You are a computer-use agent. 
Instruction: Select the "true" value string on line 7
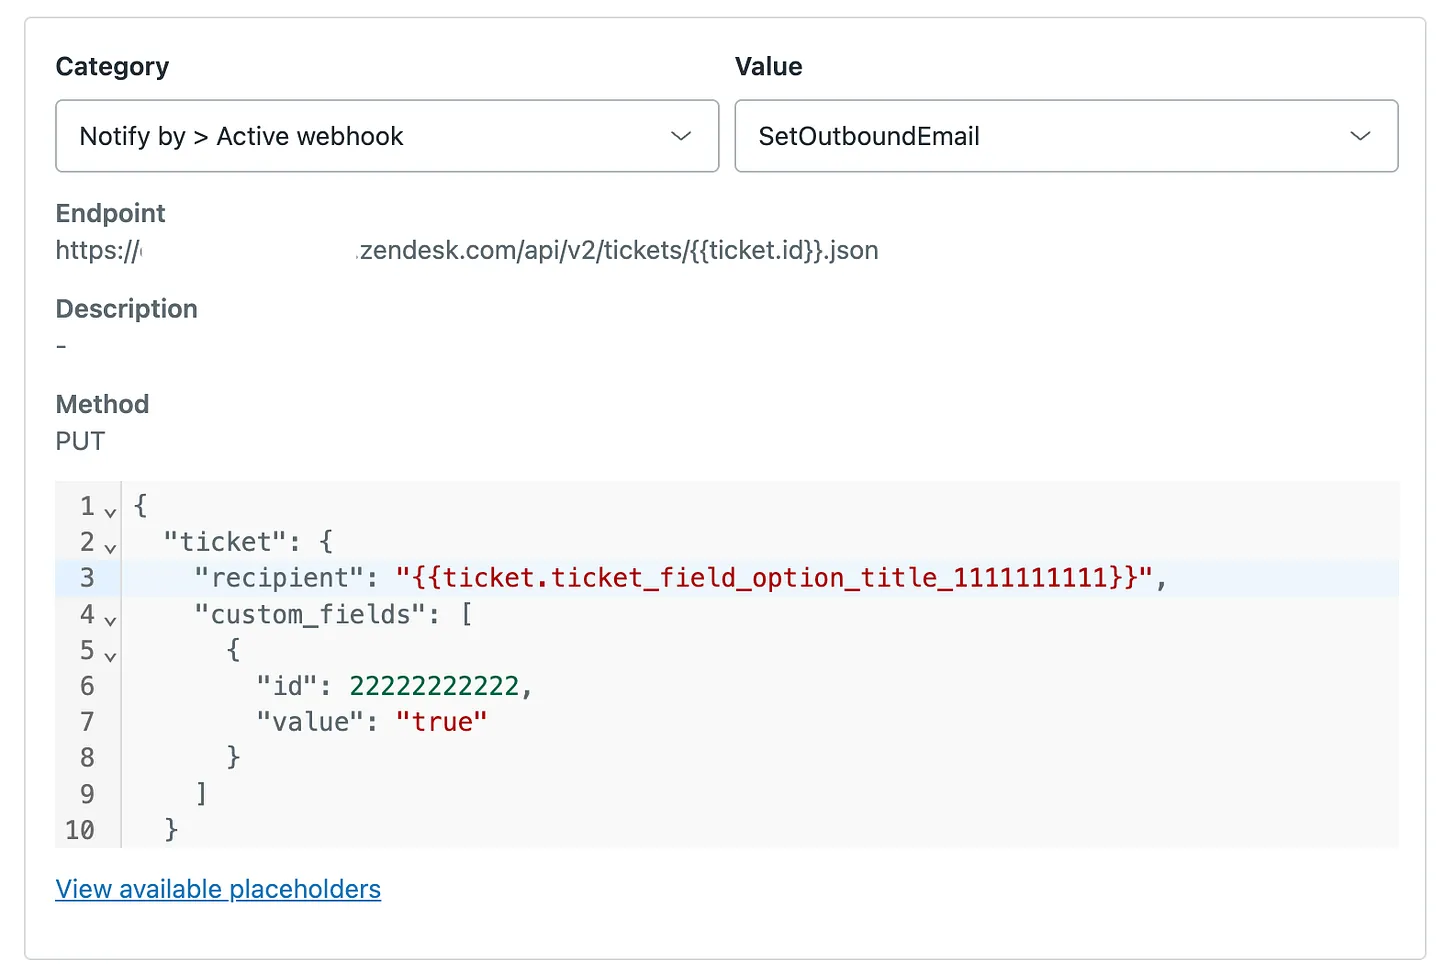tap(441, 721)
